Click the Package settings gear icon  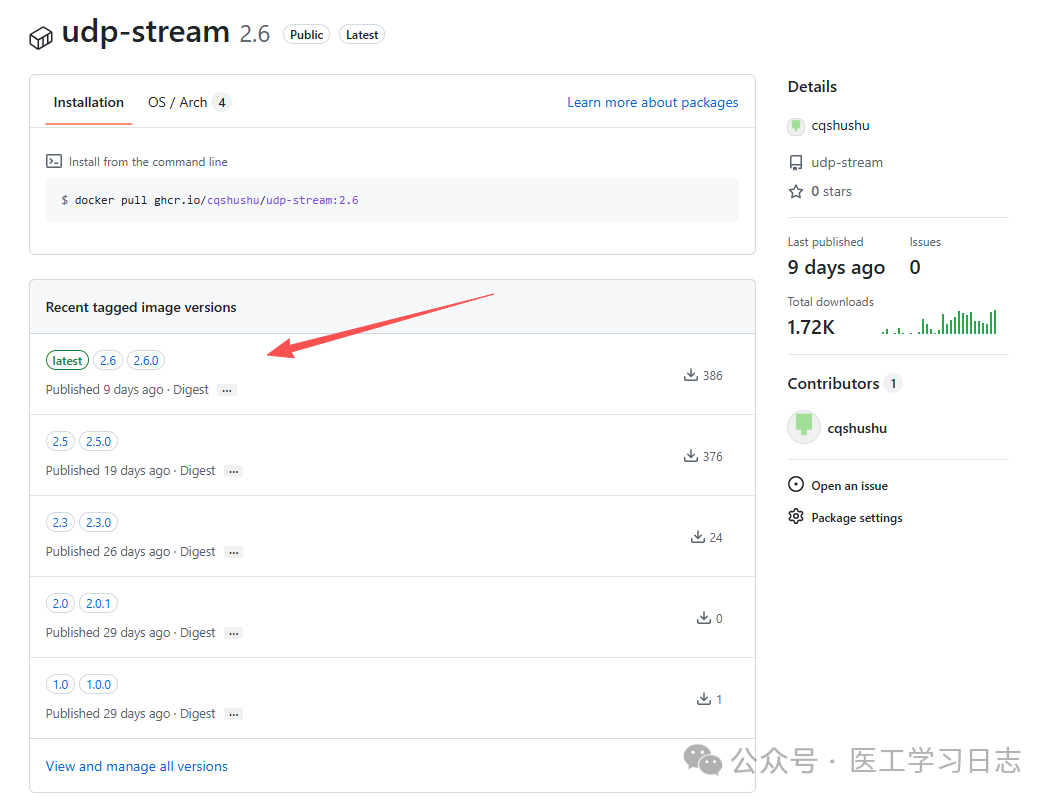point(796,517)
